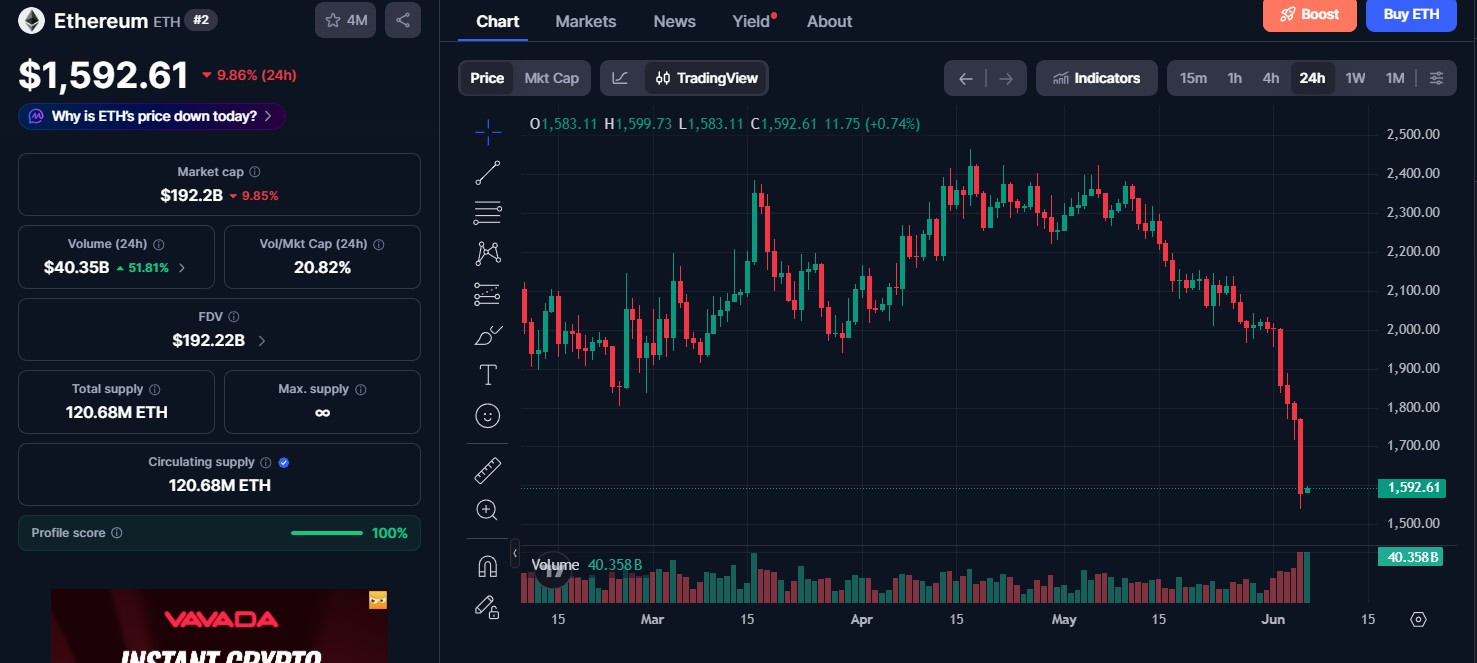Set chart interval to 15m
The height and width of the screenshot is (663, 1477).
click(x=1193, y=78)
